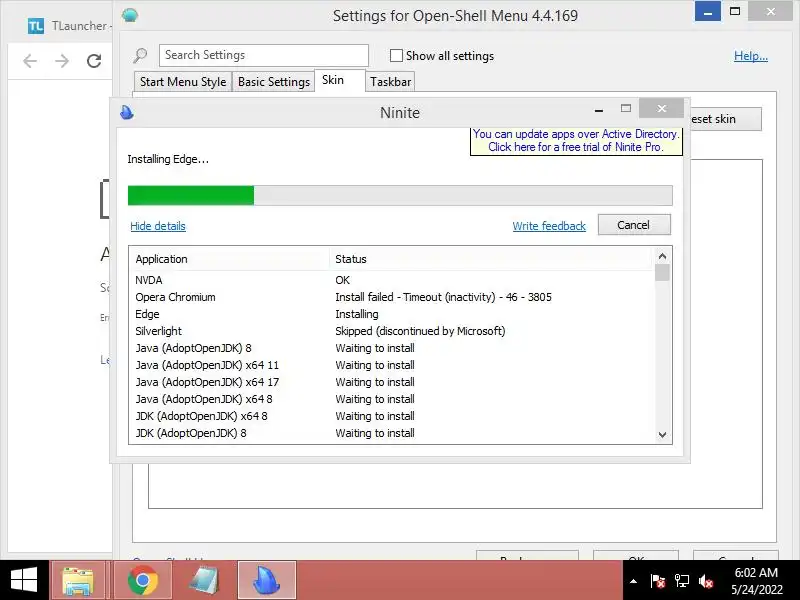Select Java (AdoptOpenJDK) x64 11 row
Image resolution: width=800 pixels, height=600 pixels.
coord(391,365)
